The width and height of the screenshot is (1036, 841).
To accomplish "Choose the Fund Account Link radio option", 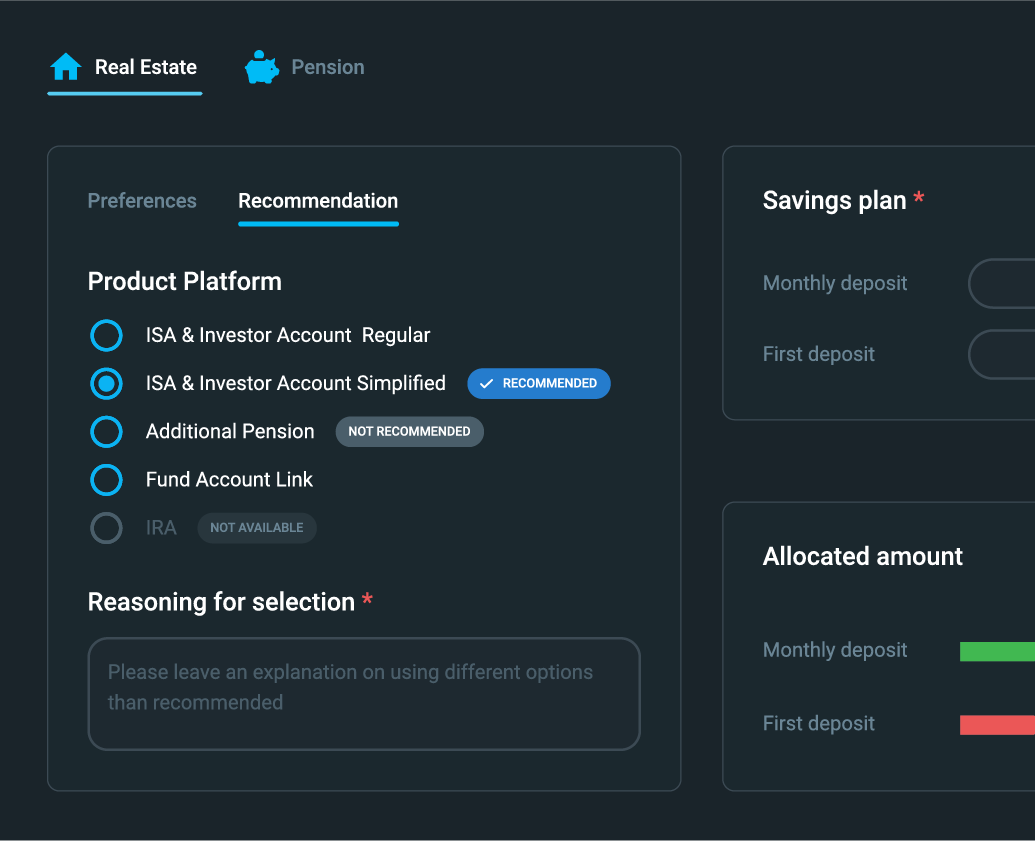I will (106, 480).
